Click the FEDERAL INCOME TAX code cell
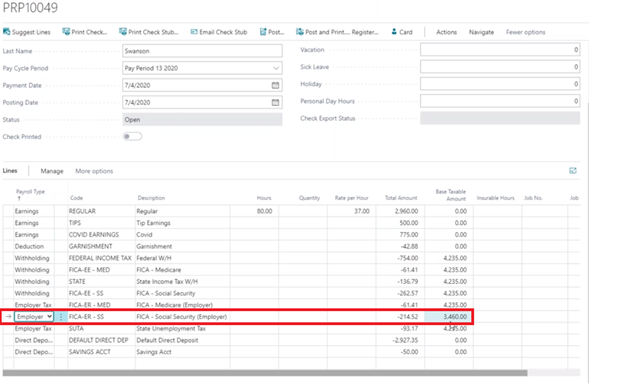This screenshot has width=623, height=384. tap(101, 258)
